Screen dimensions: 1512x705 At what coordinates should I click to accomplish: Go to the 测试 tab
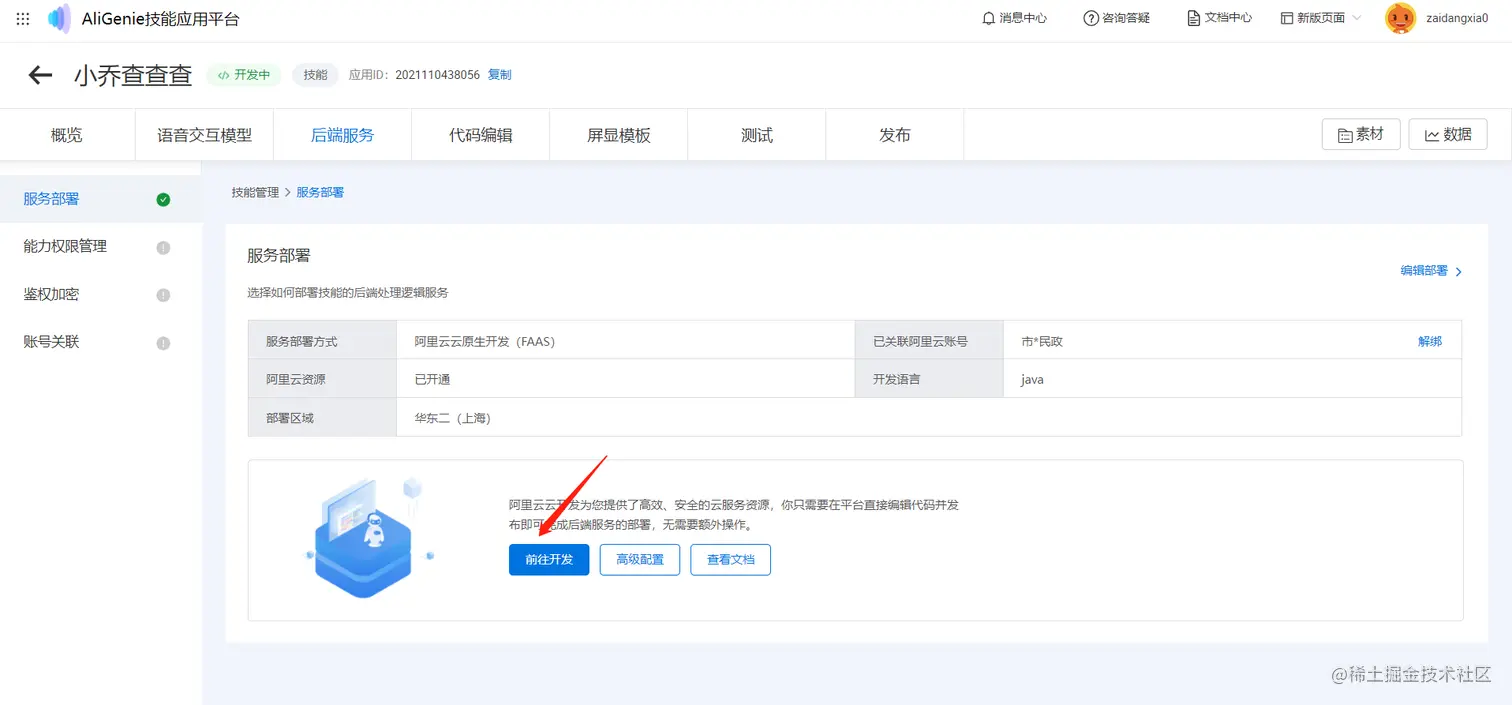pyautogui.click(x=757, y=135)
